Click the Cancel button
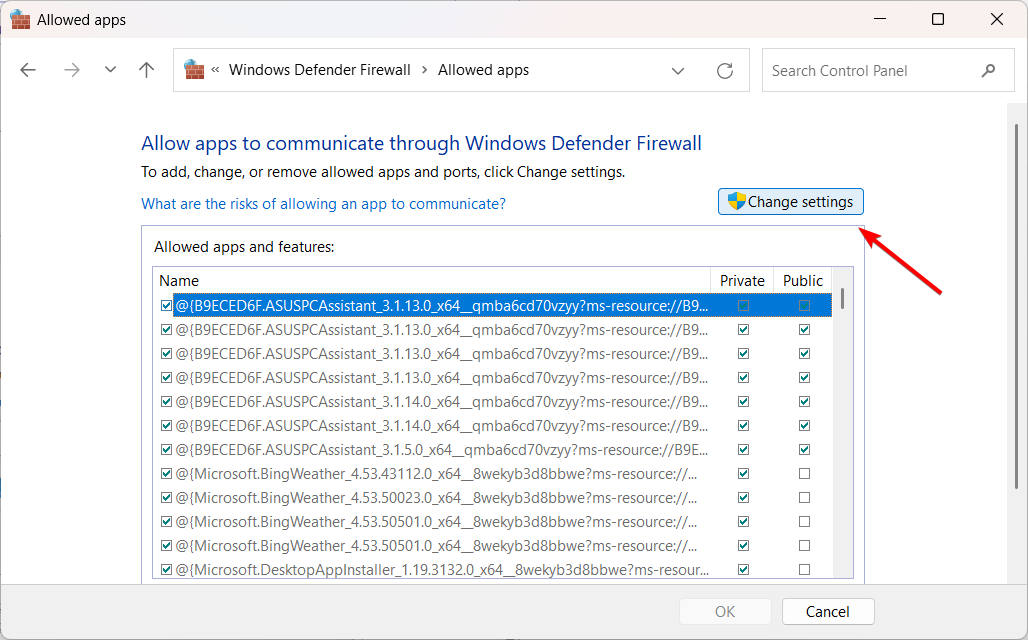This screenshot has height=640, width=1028. (x=828, y=612)
